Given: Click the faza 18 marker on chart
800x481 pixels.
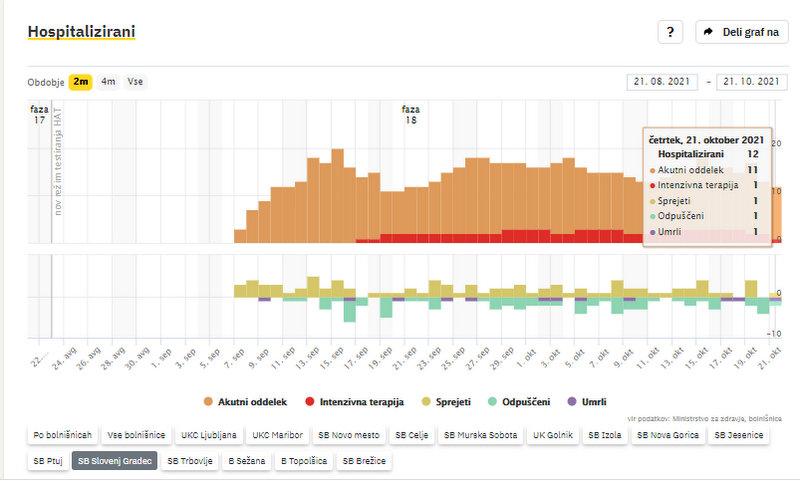Looking at the screenshot, I should click(x=410, y=114).
